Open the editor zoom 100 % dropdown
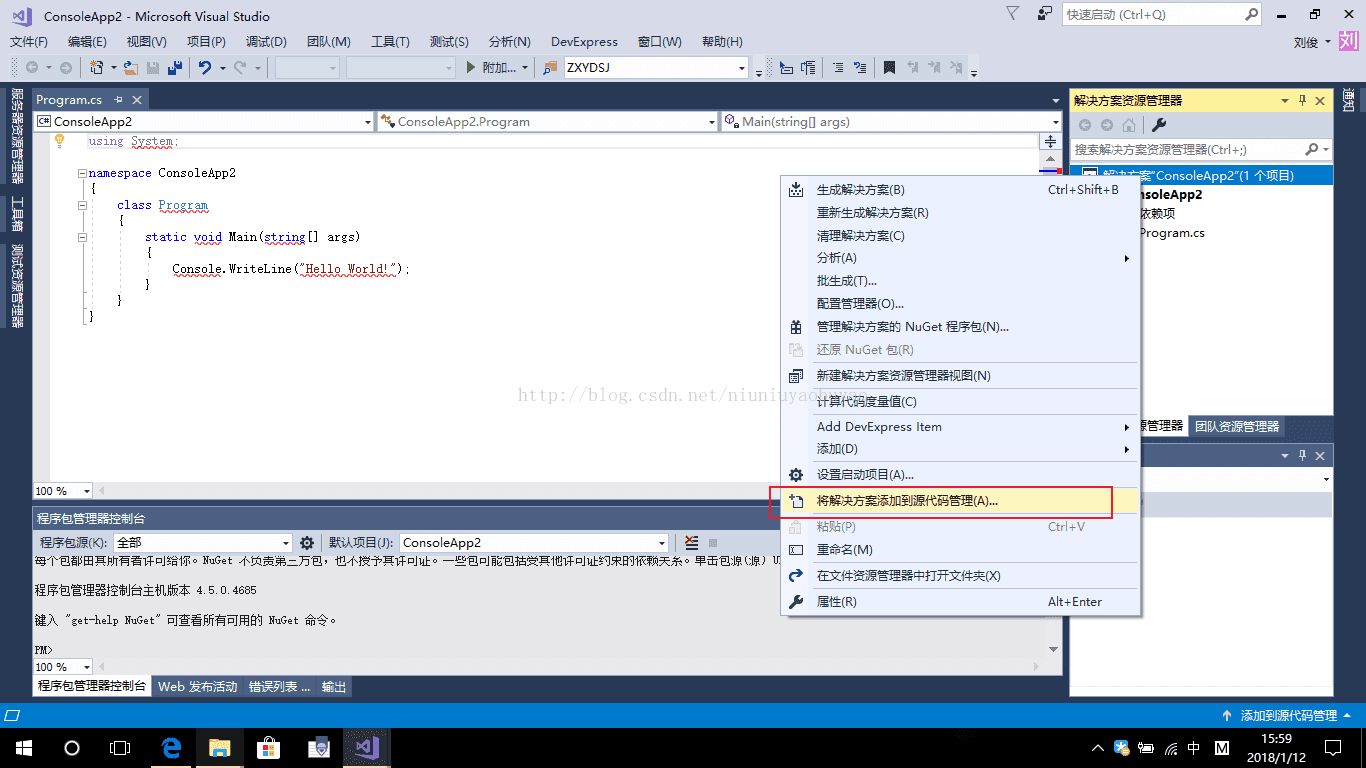Viewport: 1366px width, 768px height. pyautogui.click(x=87, y=491)
